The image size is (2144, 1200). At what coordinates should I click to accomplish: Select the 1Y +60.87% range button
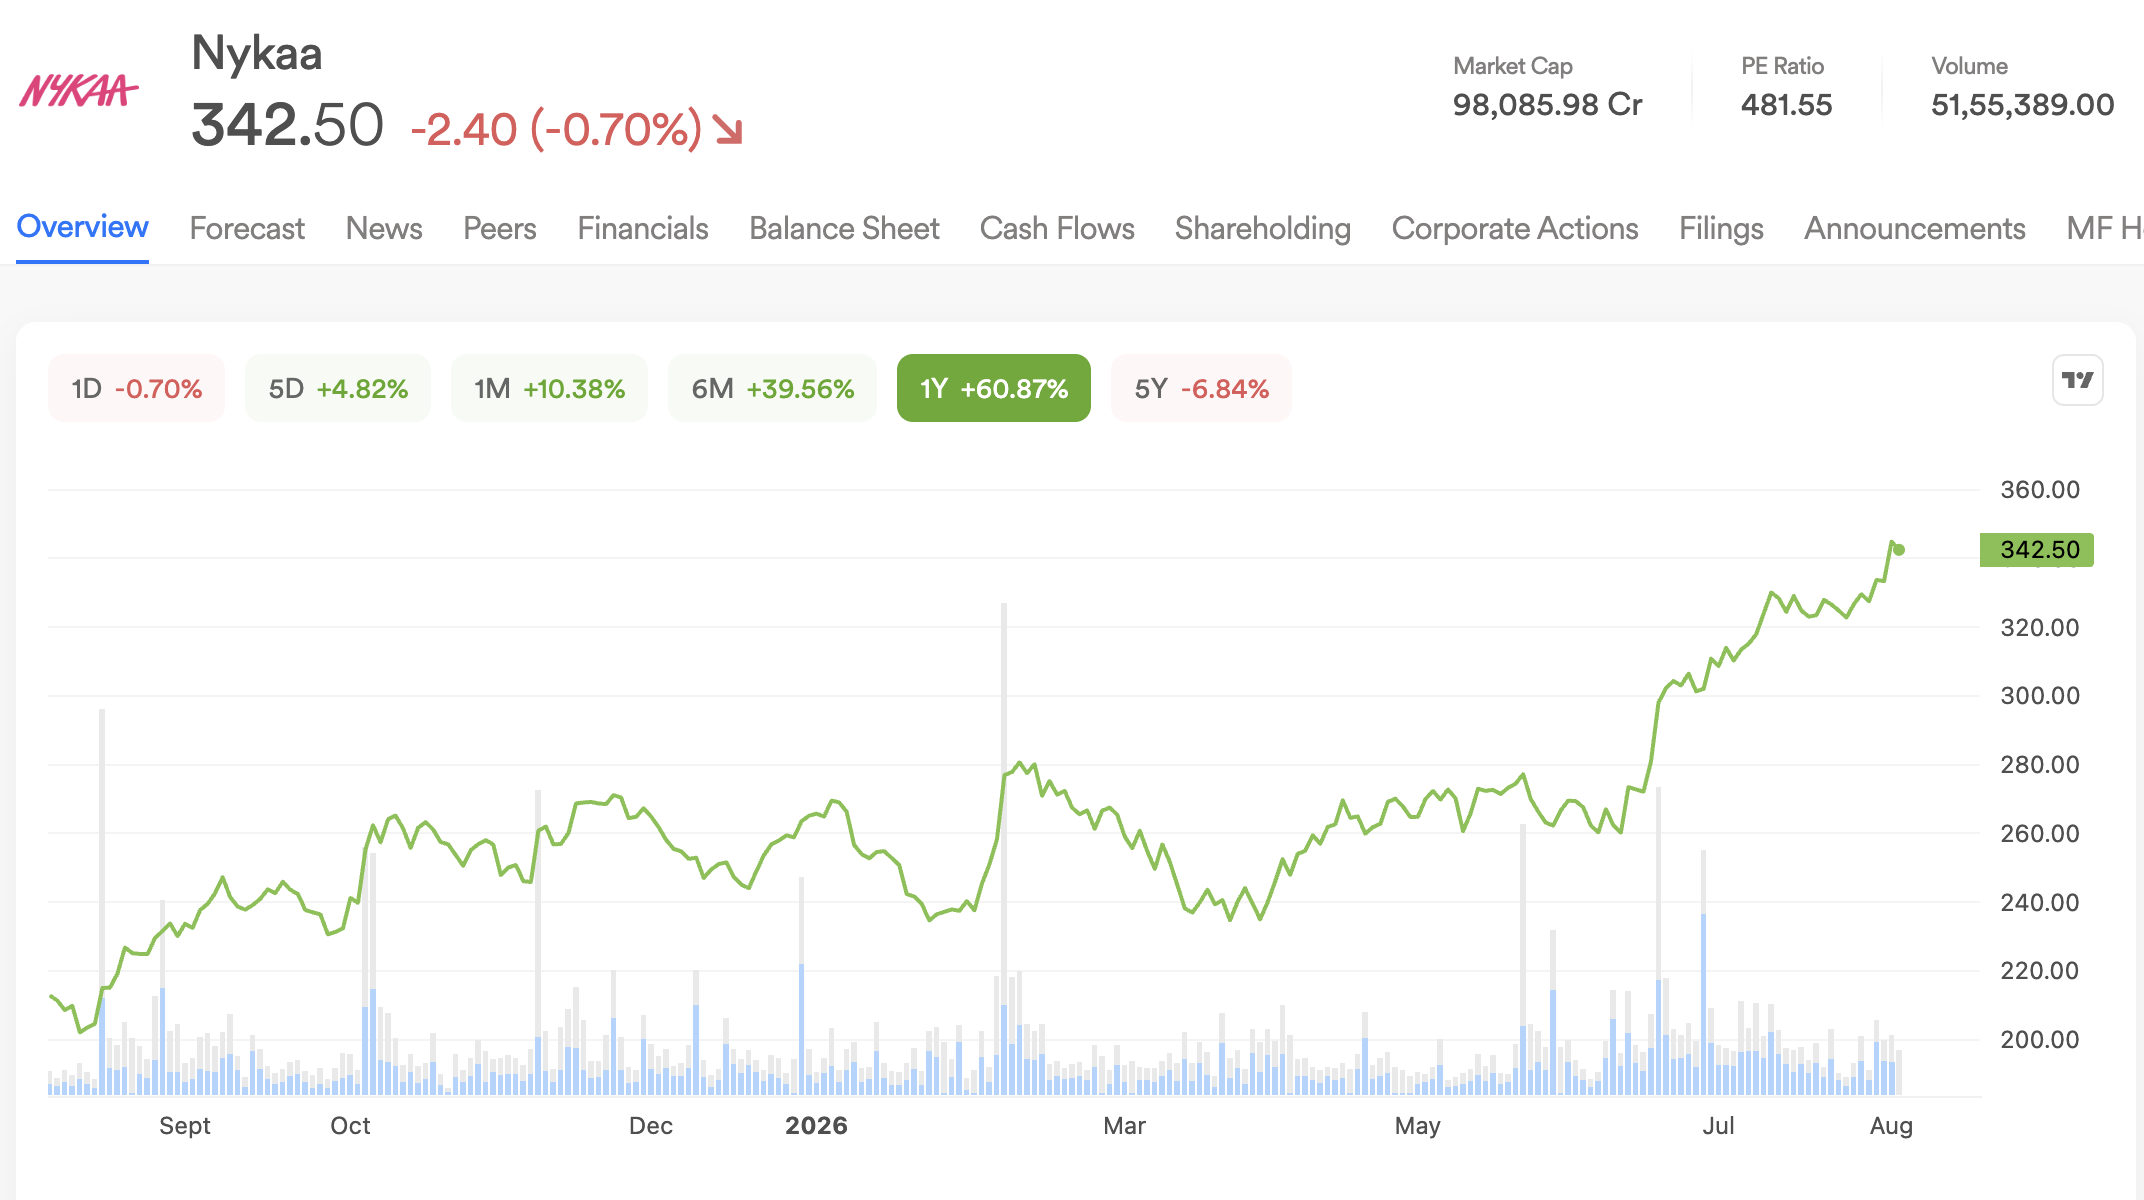pyautogui.click(x=994, y=388)
